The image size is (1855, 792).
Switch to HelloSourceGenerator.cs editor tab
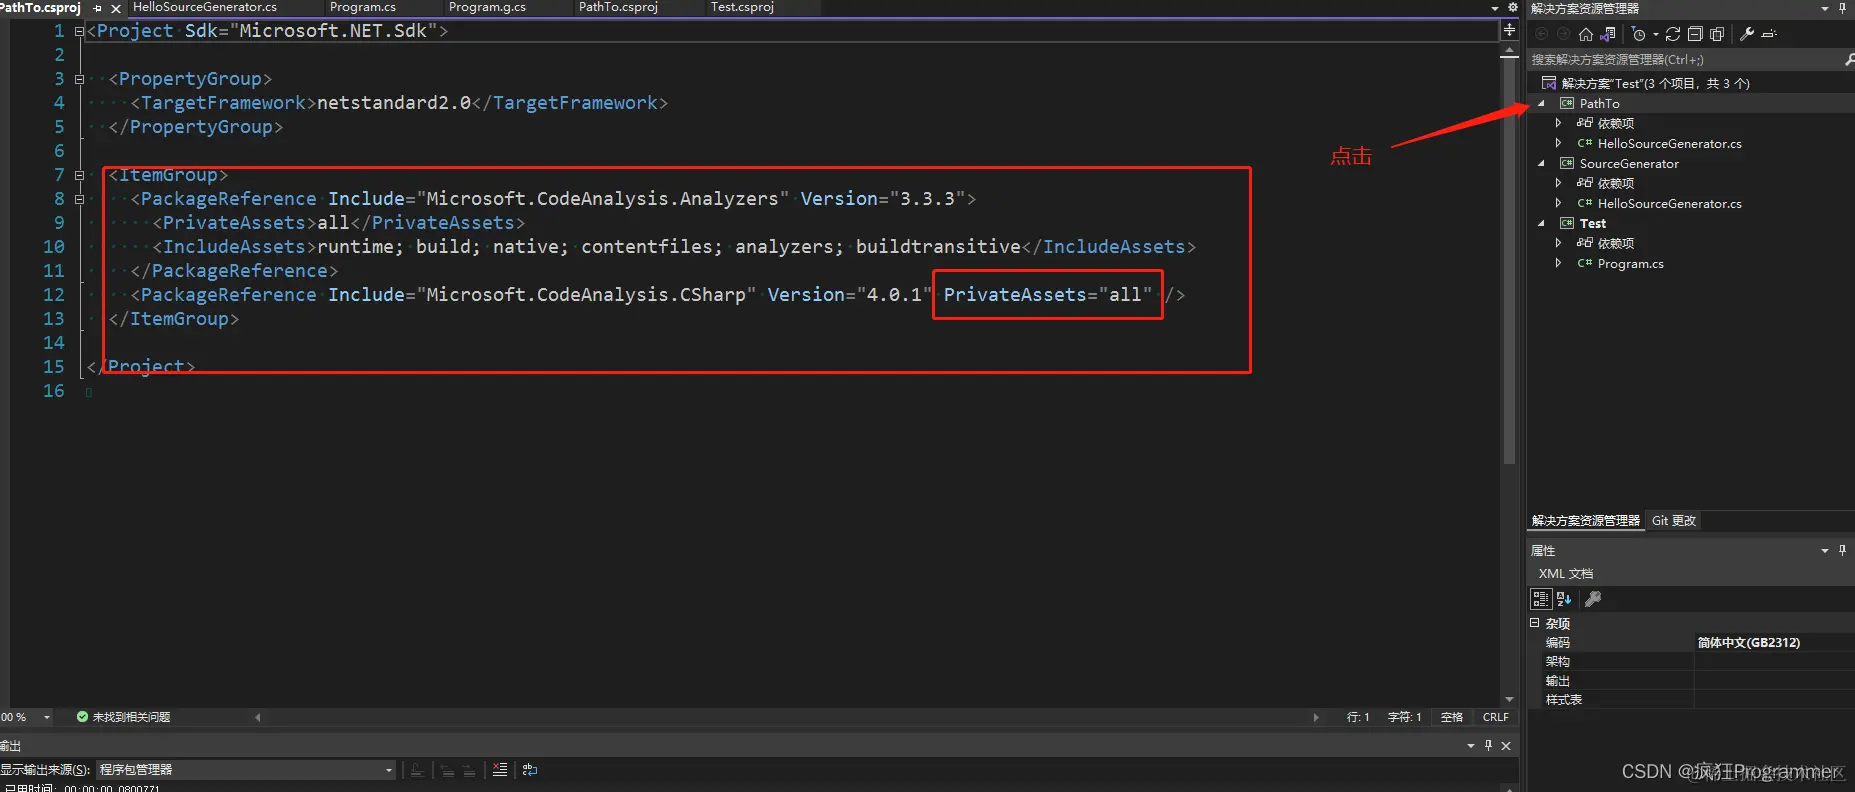205,7
